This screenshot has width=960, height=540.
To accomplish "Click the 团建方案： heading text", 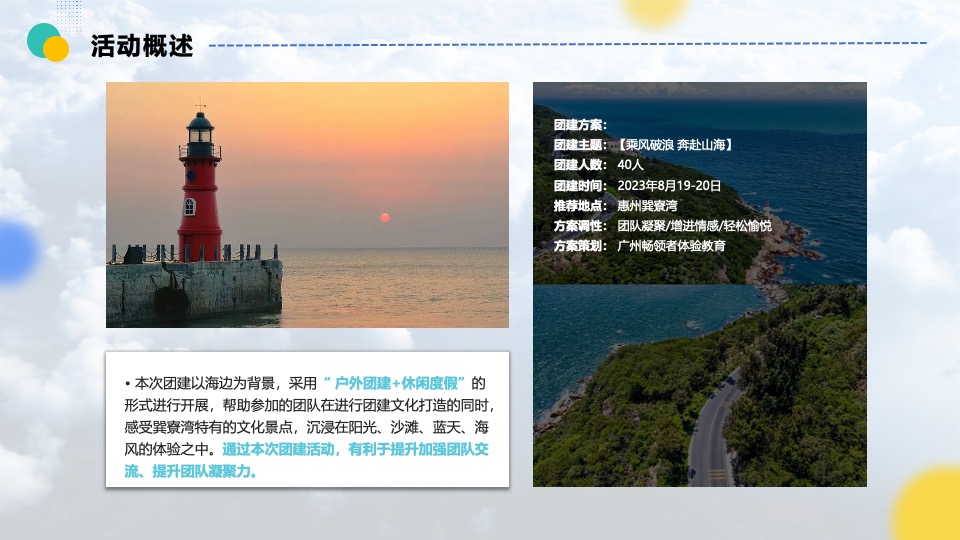I will (580, 125).
